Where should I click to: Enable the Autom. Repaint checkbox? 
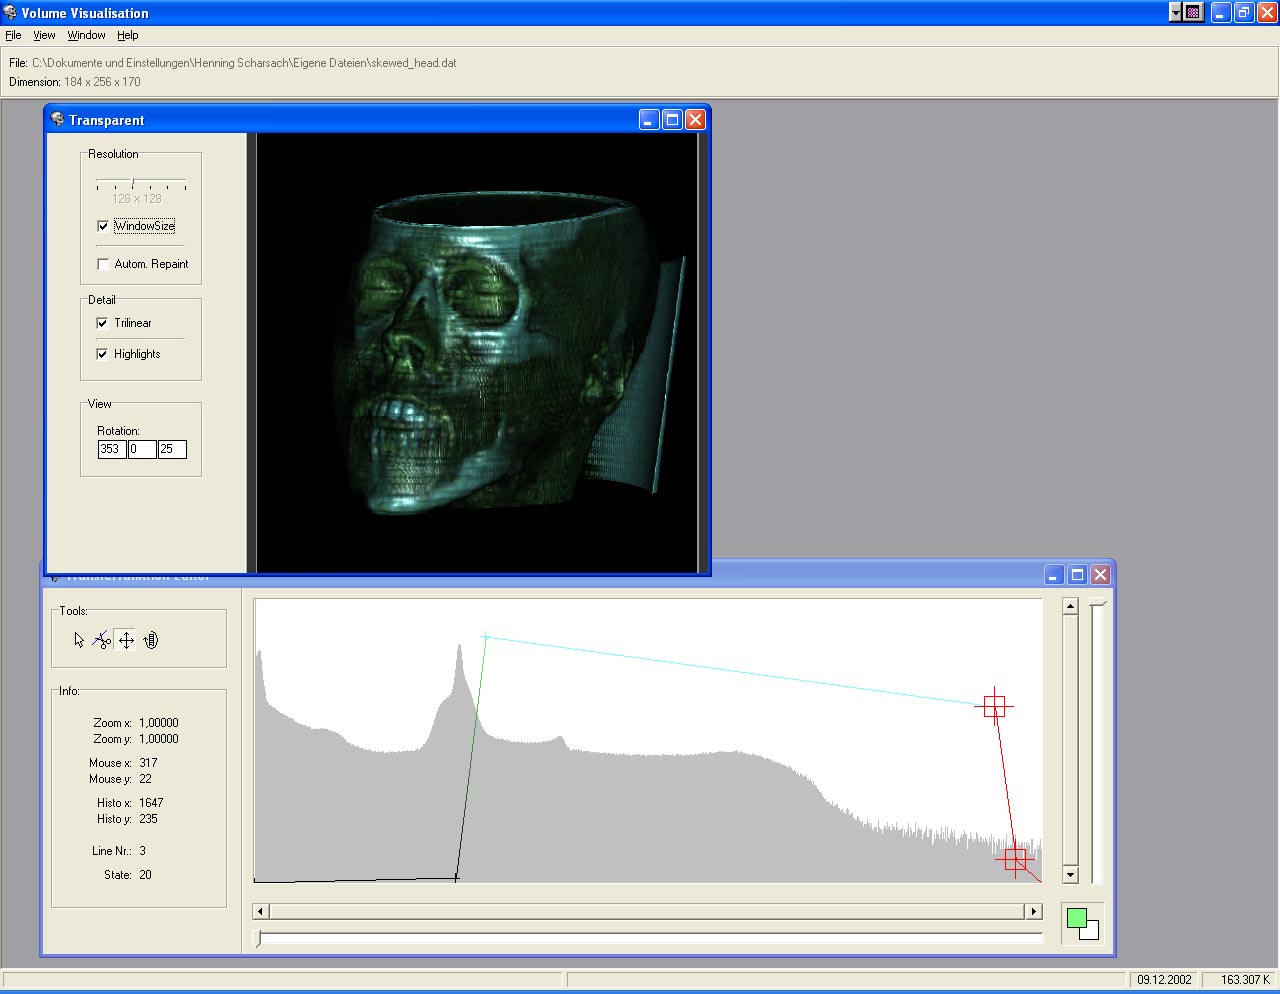tap(103, 264)
